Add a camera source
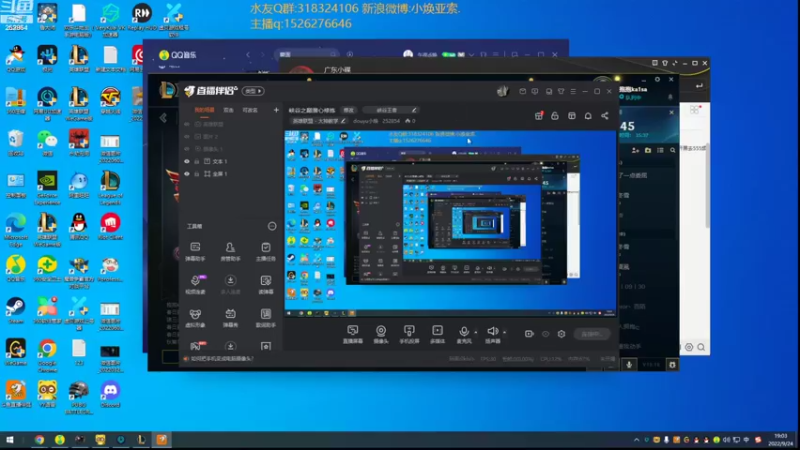 (381, 334)
